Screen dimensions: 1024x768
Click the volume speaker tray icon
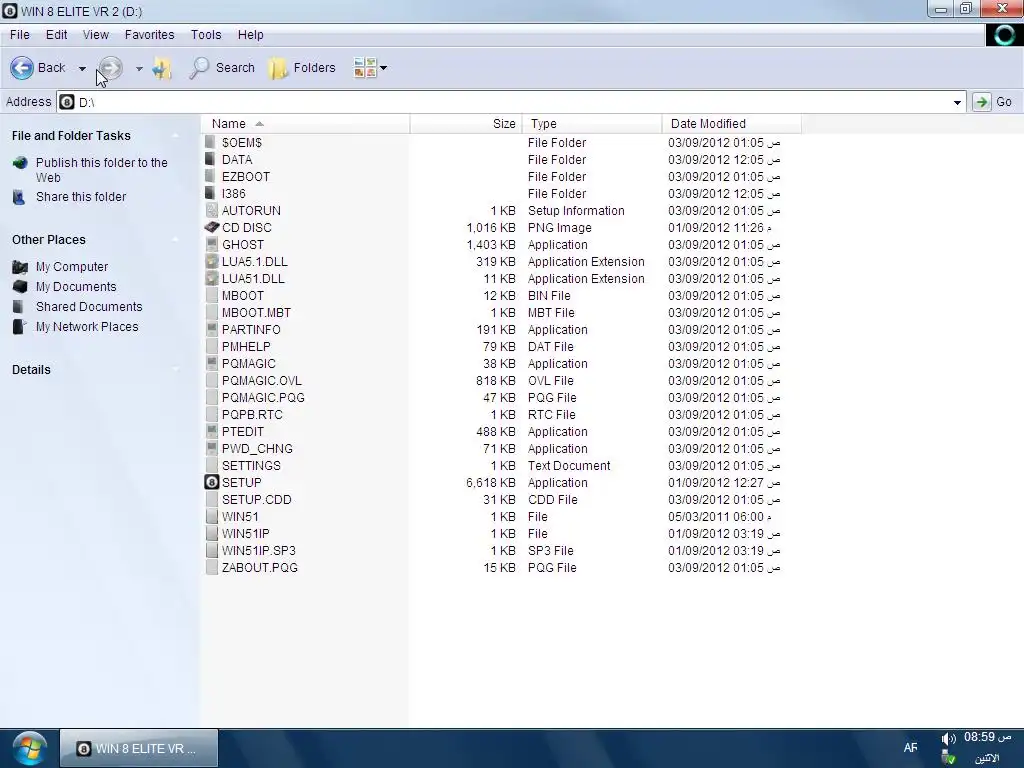[948, 739]
